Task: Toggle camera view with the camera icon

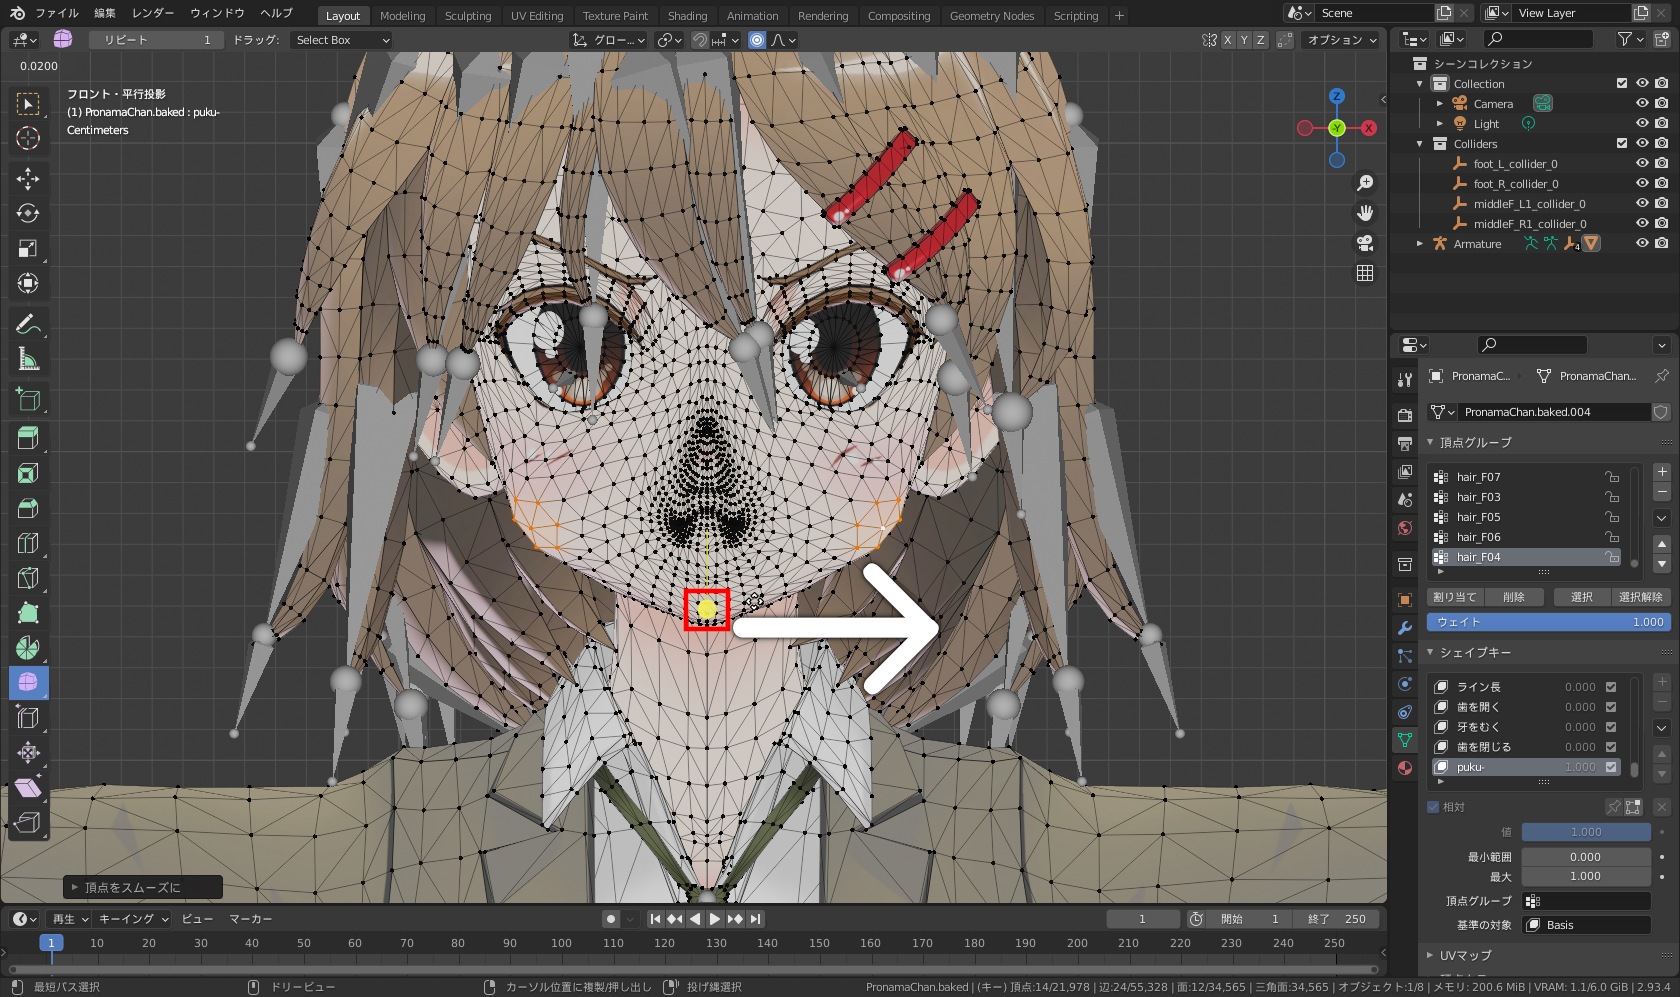Action: (x=1365, y=243)
